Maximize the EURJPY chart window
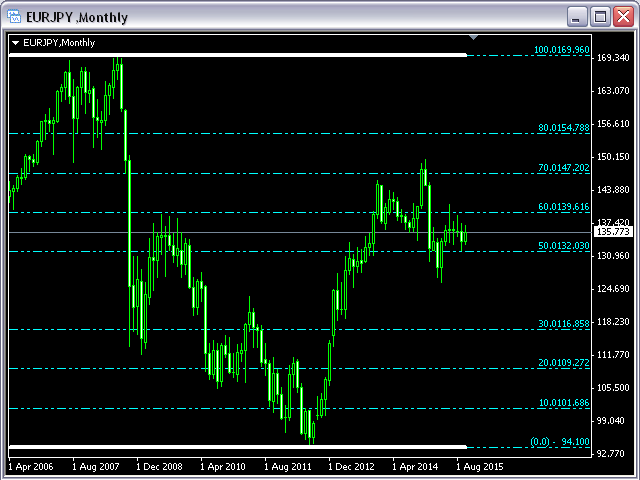640x480 pixels. [600, 17]
